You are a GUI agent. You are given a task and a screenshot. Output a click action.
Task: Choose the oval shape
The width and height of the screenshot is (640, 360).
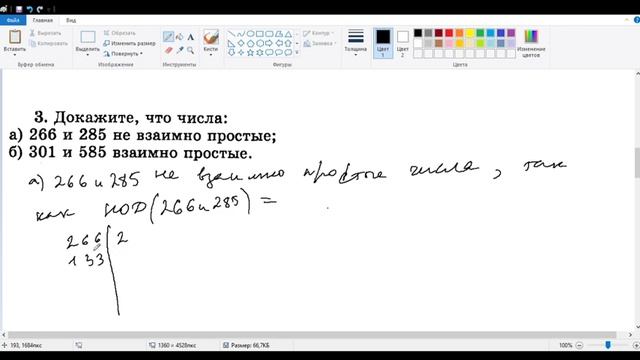click(x=250, y=33)
